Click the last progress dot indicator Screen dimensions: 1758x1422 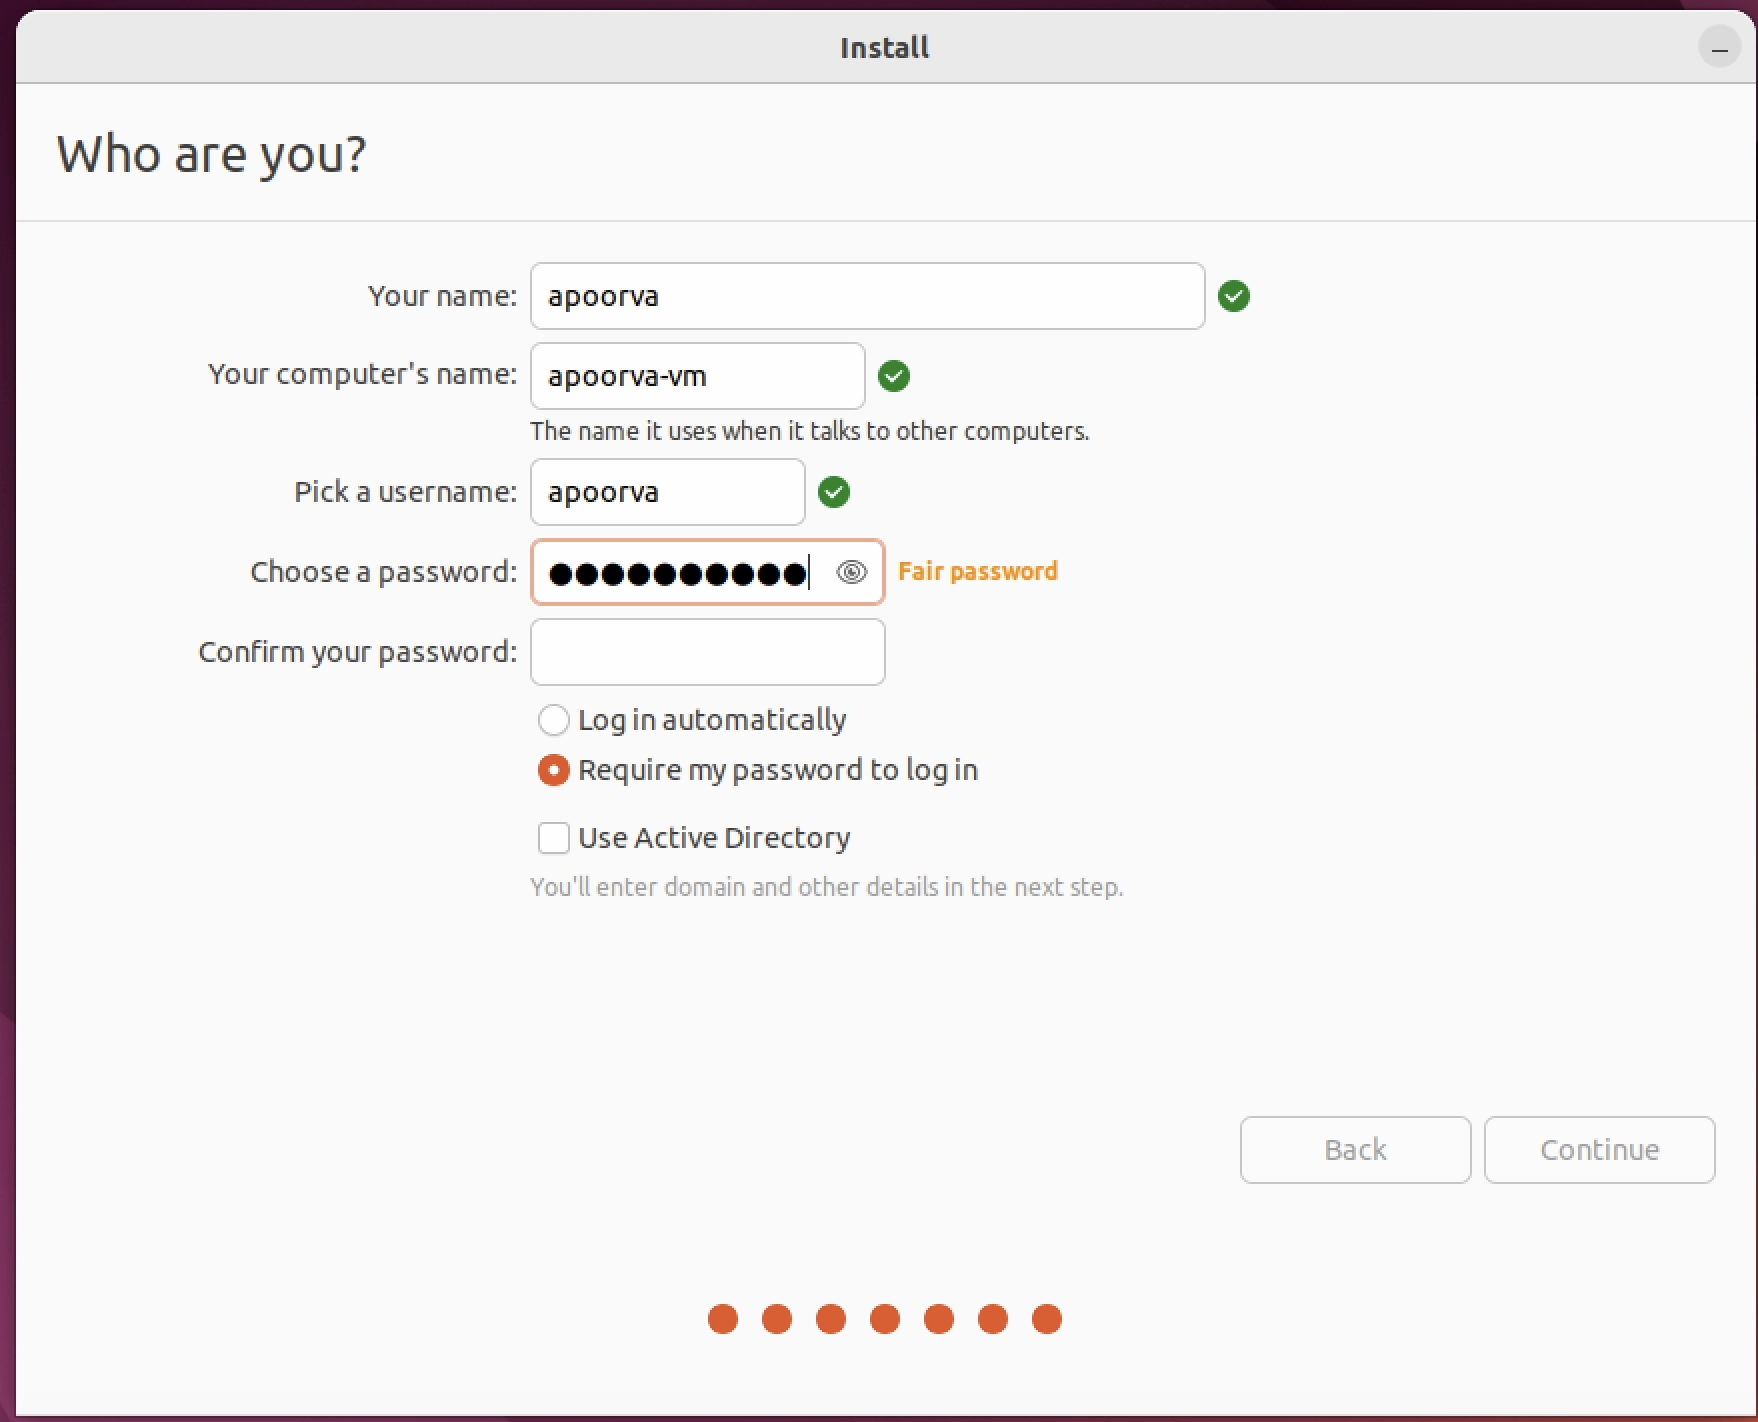[1046, 1319]
